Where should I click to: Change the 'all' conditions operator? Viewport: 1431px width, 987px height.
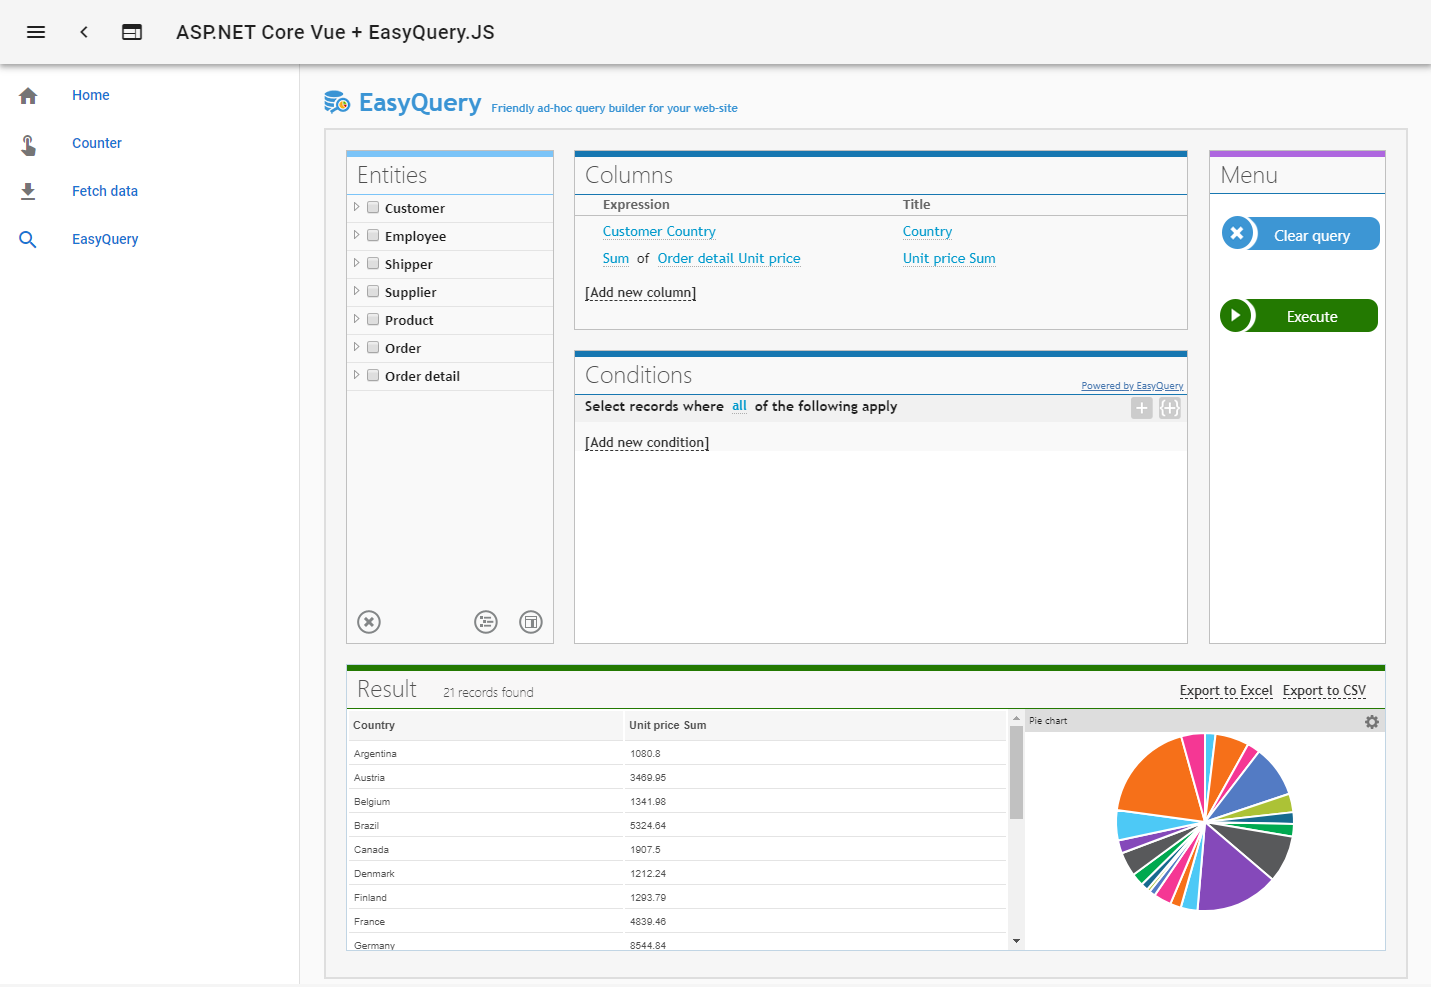click(739, 406)
